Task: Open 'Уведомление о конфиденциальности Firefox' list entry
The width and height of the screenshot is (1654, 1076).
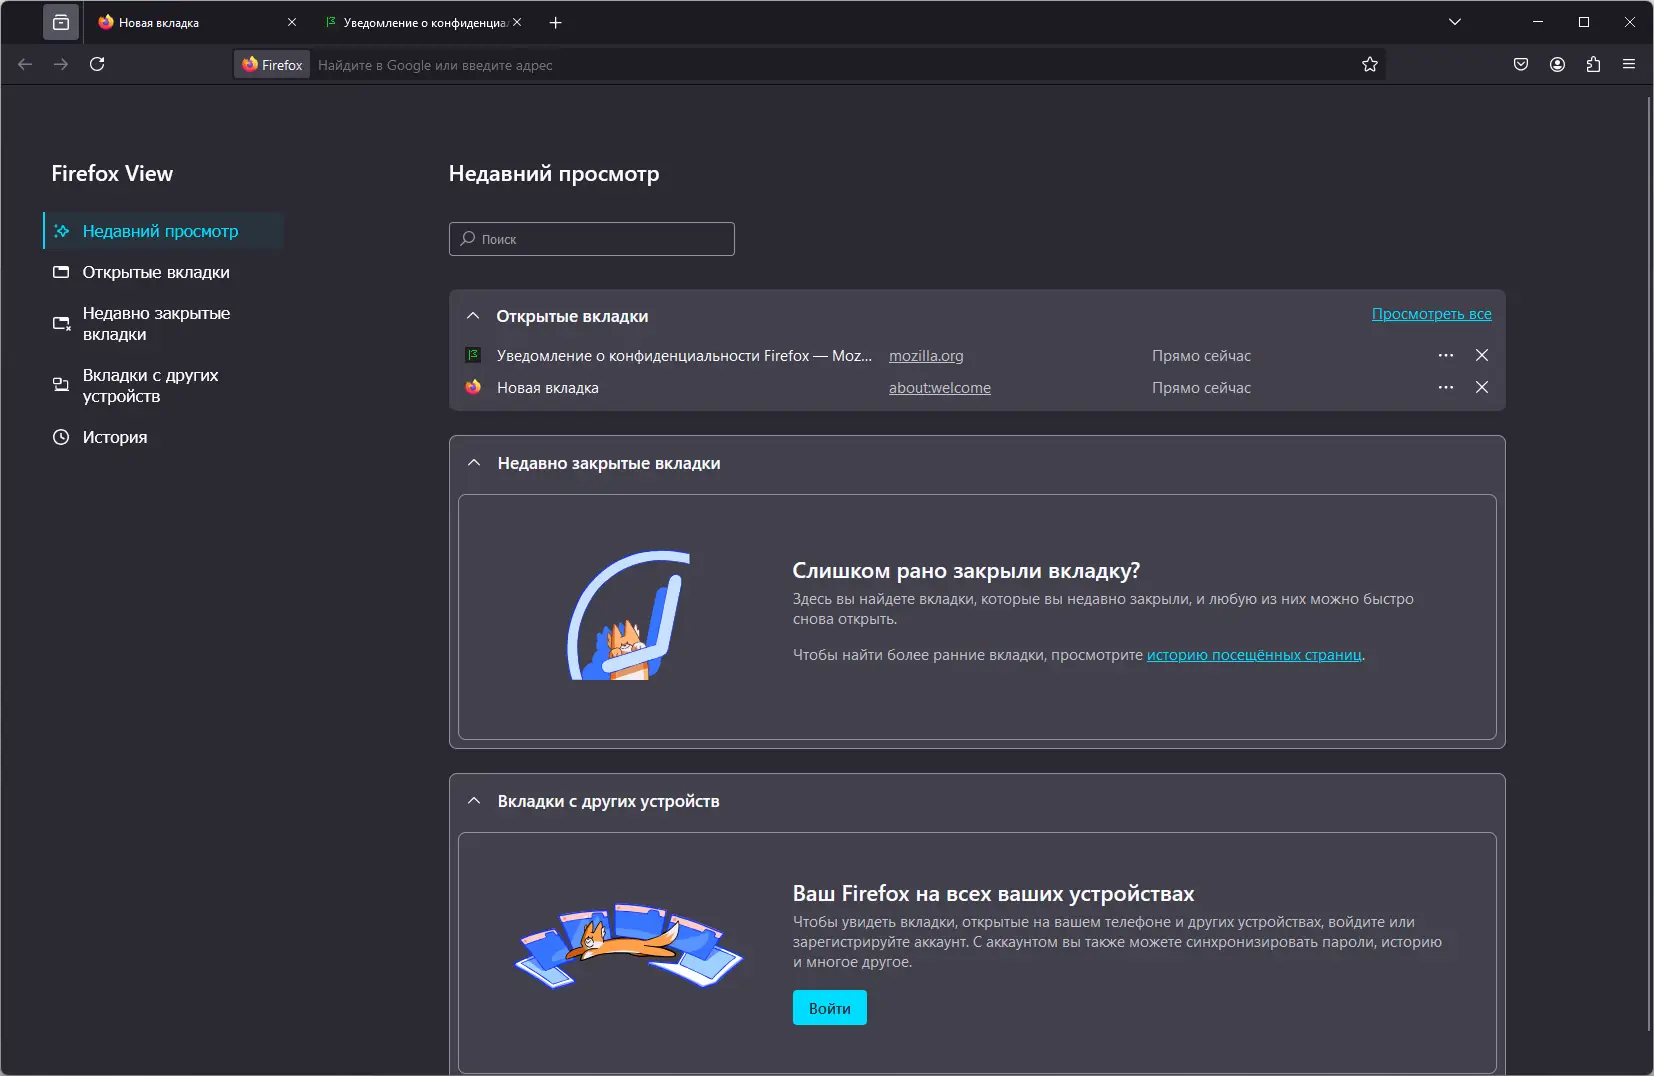Action: tap(684, 356)
